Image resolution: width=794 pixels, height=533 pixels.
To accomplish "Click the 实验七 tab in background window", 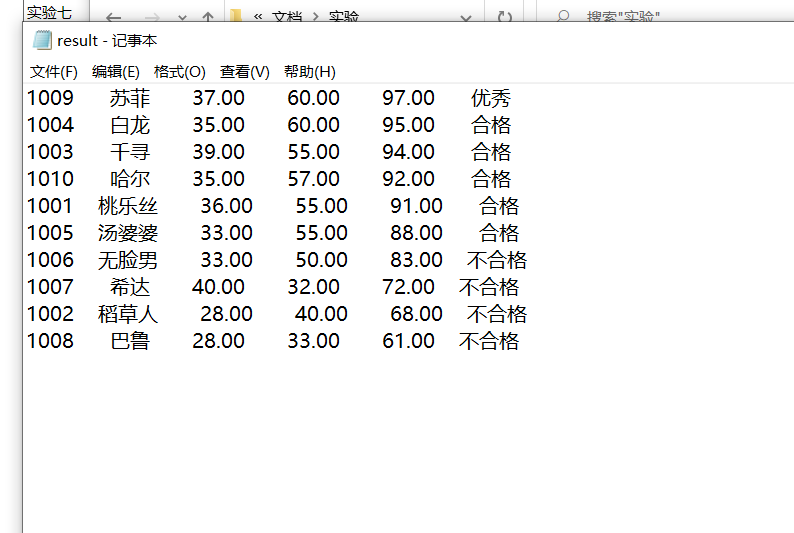I will pos(49,12).
